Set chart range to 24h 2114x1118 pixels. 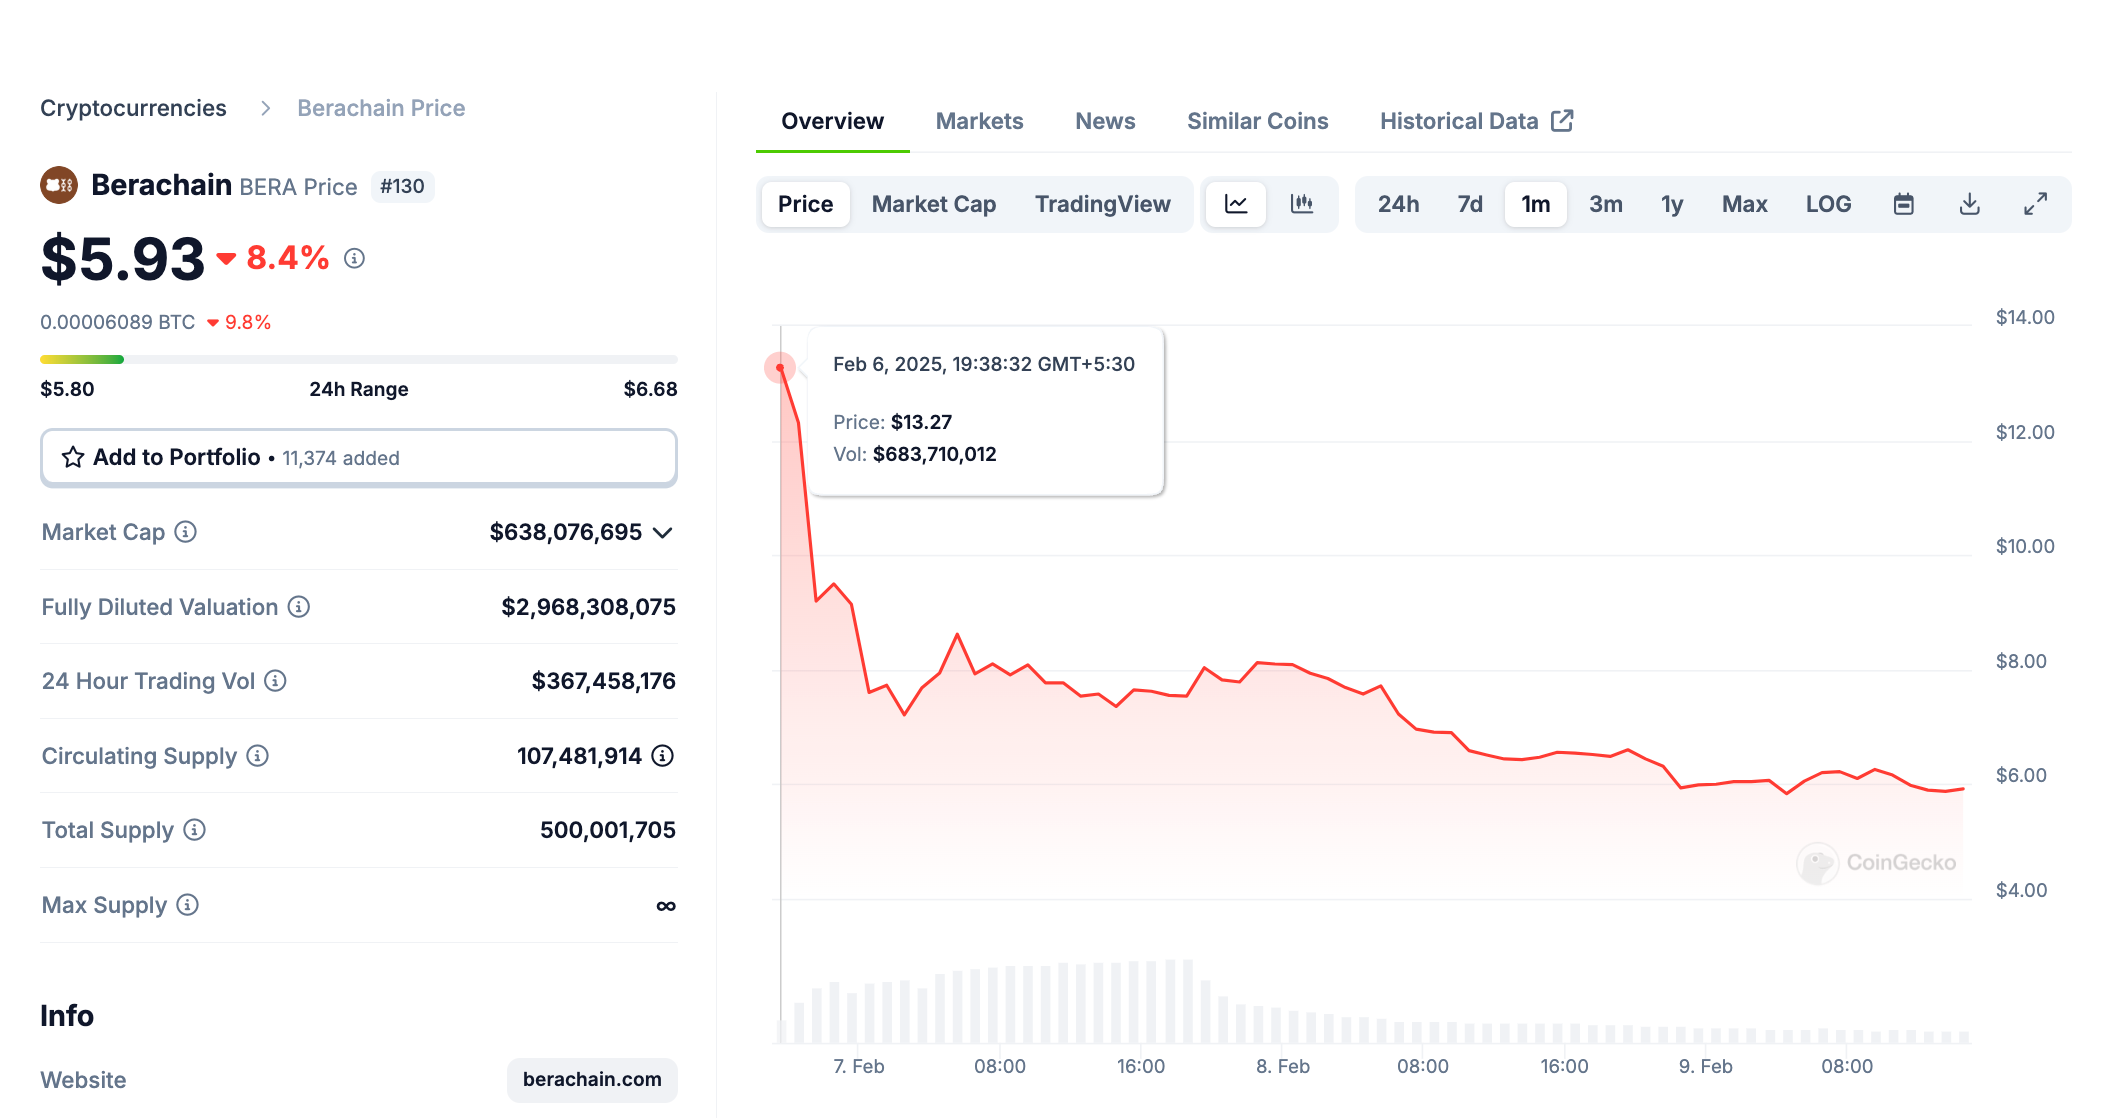[1399, 204]
